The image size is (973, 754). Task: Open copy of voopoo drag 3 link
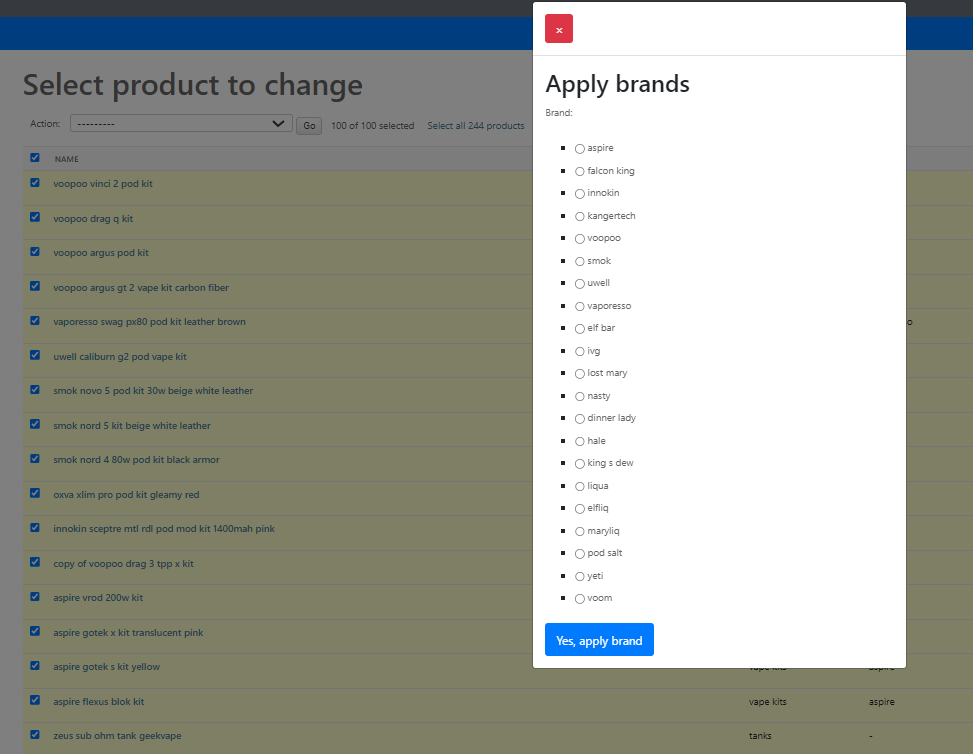point(123,563)
